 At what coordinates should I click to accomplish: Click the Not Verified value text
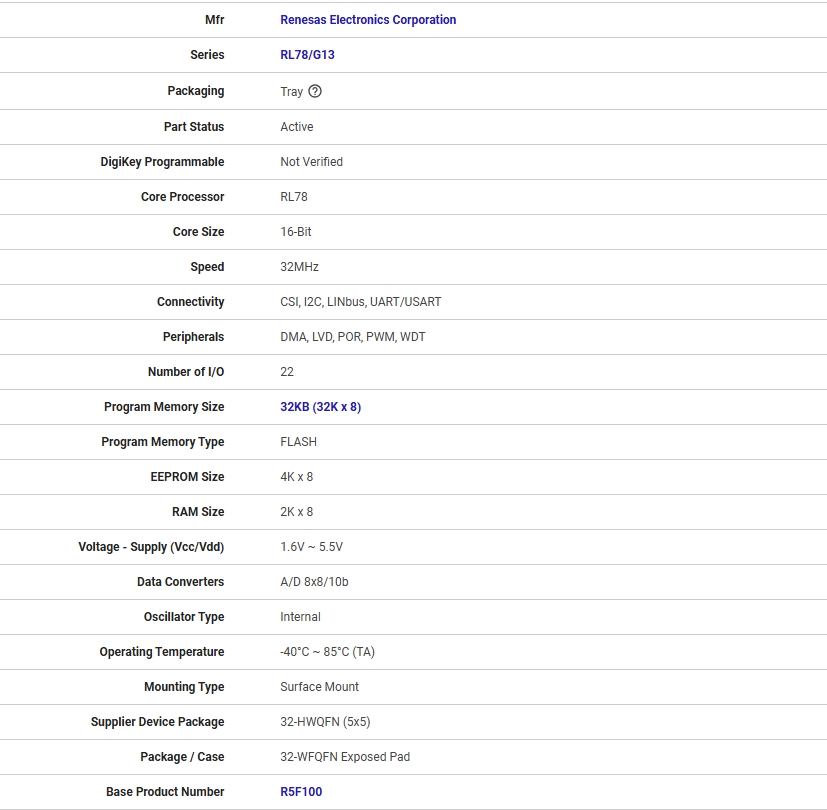311,162
